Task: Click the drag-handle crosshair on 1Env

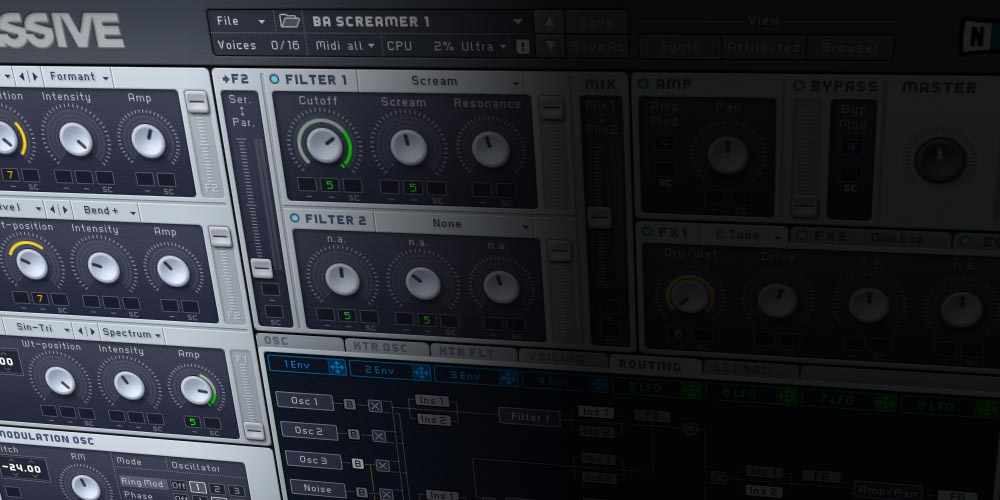Action: click(337, 367)
